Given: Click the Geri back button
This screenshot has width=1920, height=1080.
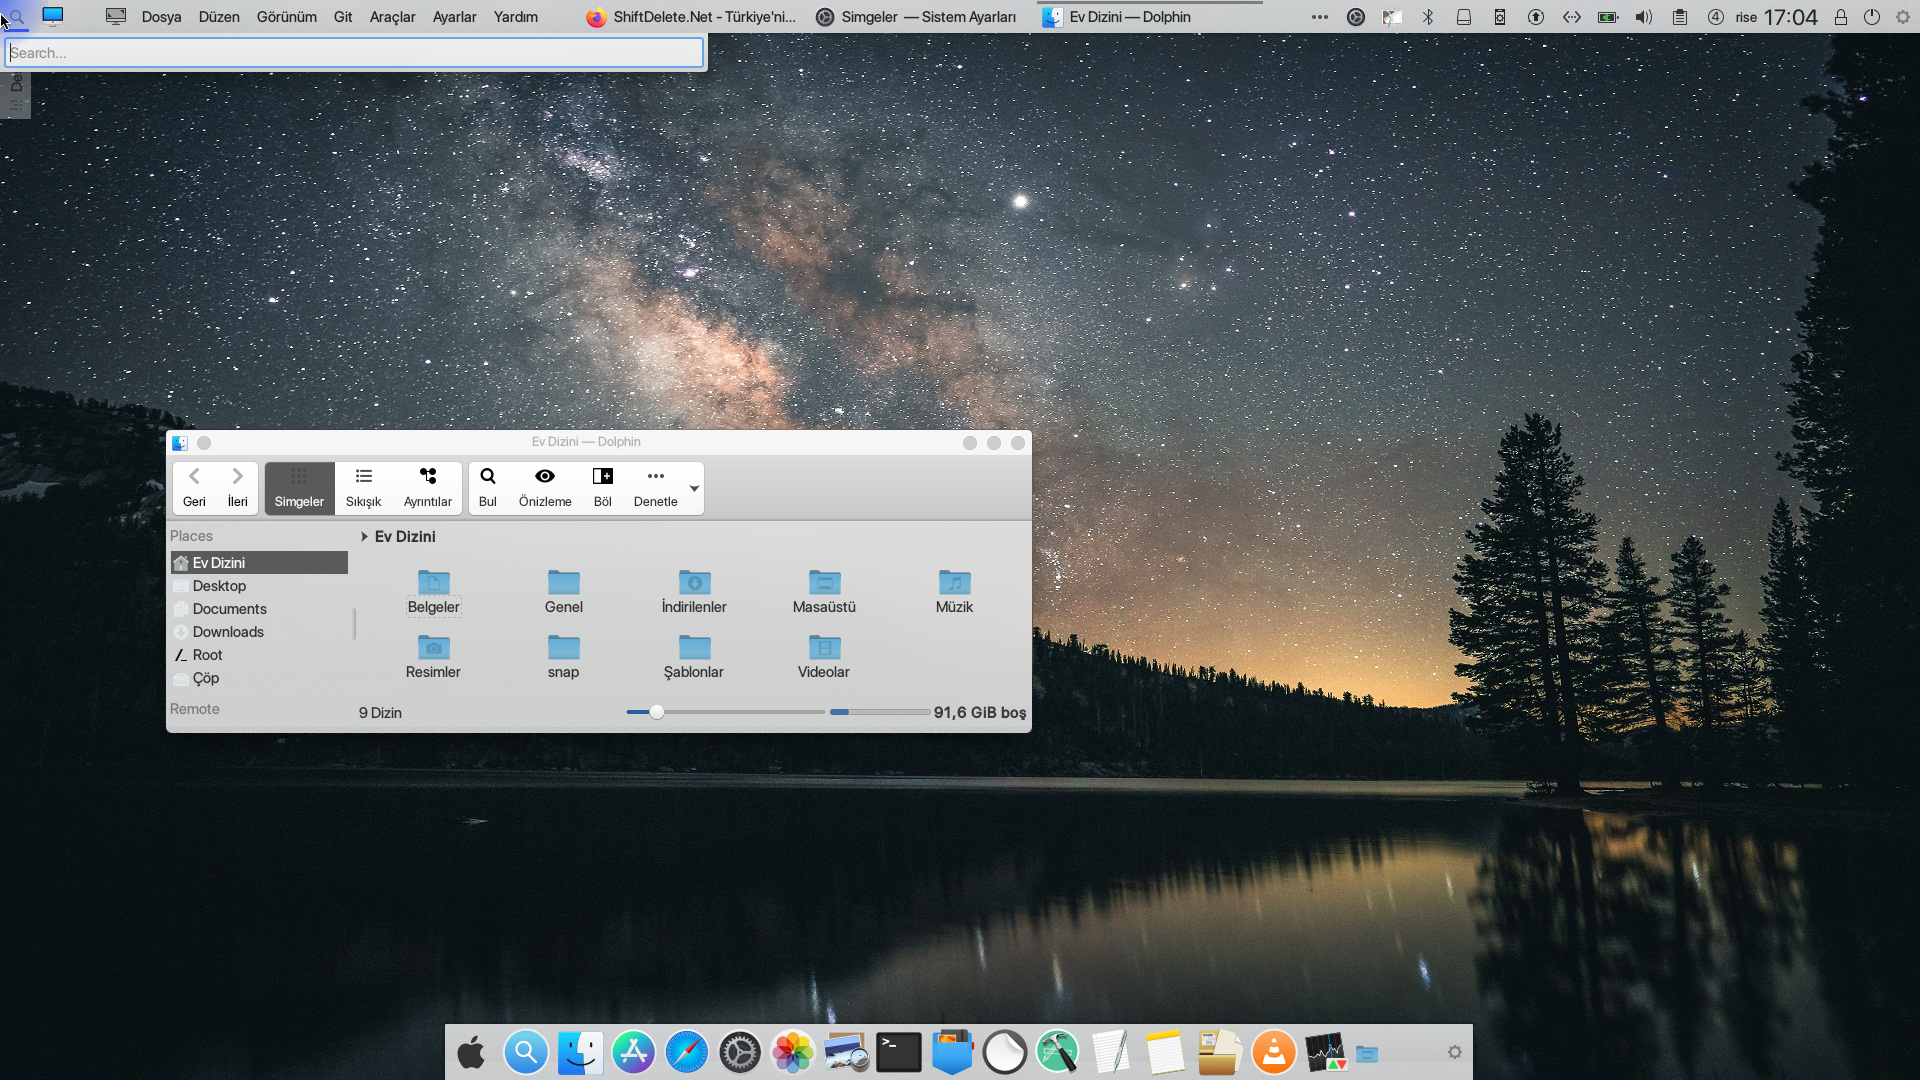Looking at the screenshot, I should (x=194, y=487).
